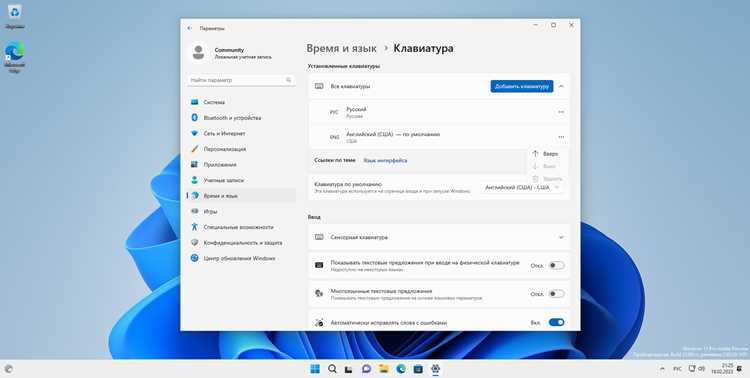Choose Удалить in the context menu
Image resolution: width=750 pixels, height=378 pixels.
coord(547,178)
